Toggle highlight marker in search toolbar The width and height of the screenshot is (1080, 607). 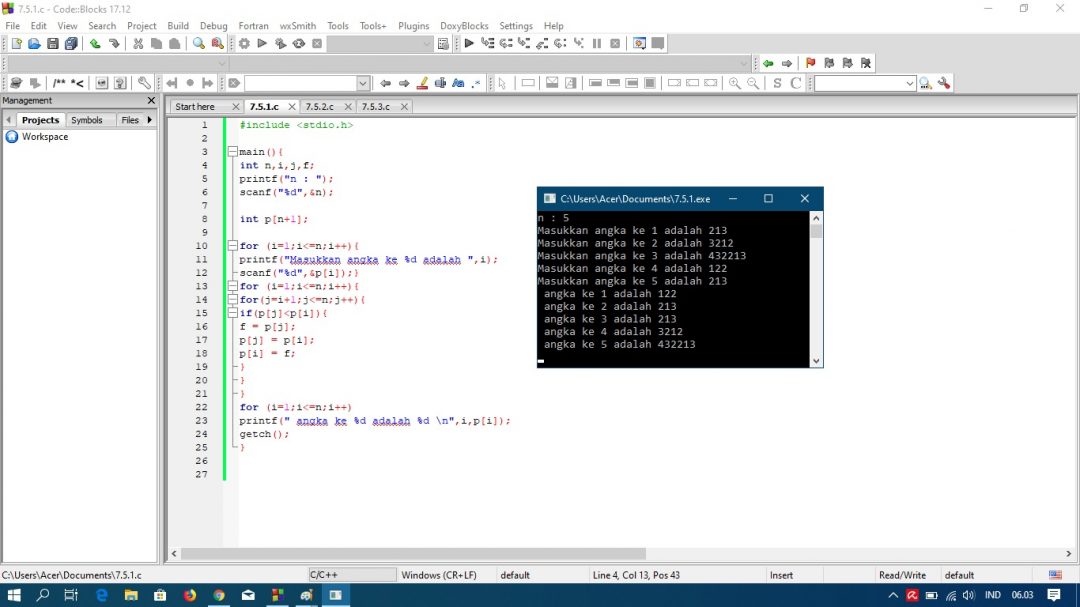tap(422, 83)
